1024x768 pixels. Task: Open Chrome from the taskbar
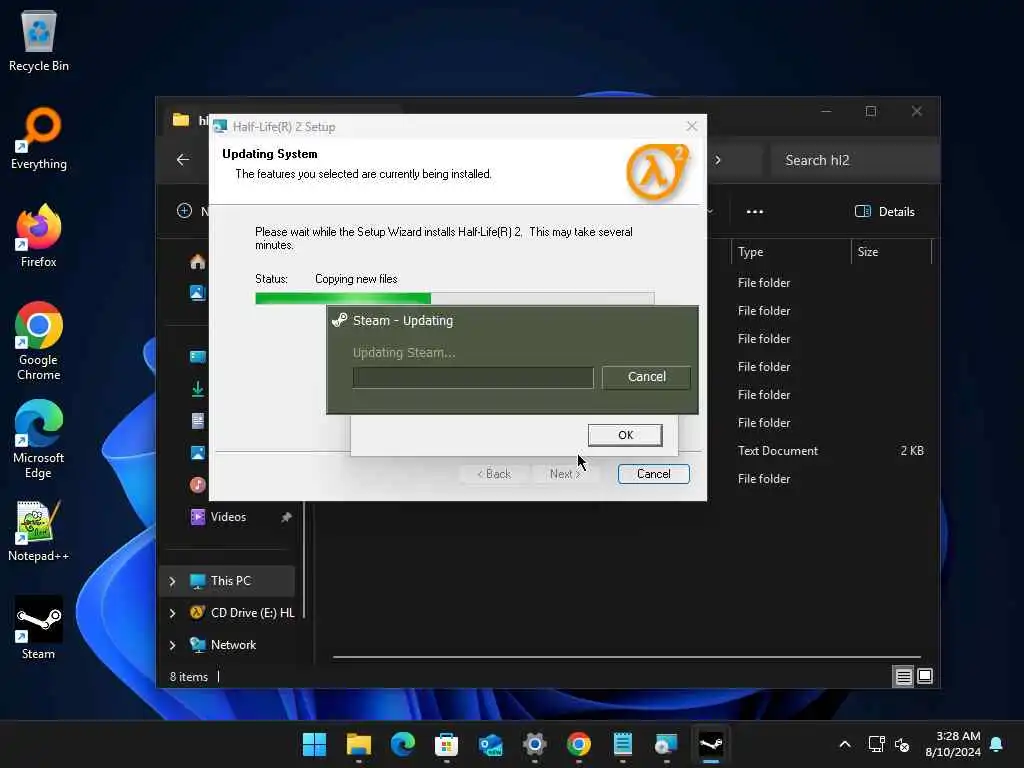pos(579,744)
